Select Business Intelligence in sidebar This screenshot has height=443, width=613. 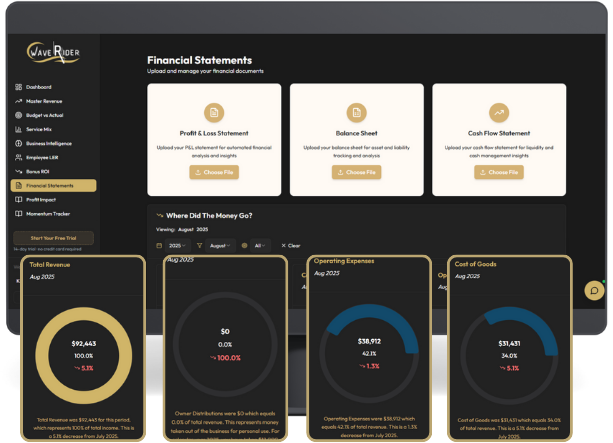53,143
